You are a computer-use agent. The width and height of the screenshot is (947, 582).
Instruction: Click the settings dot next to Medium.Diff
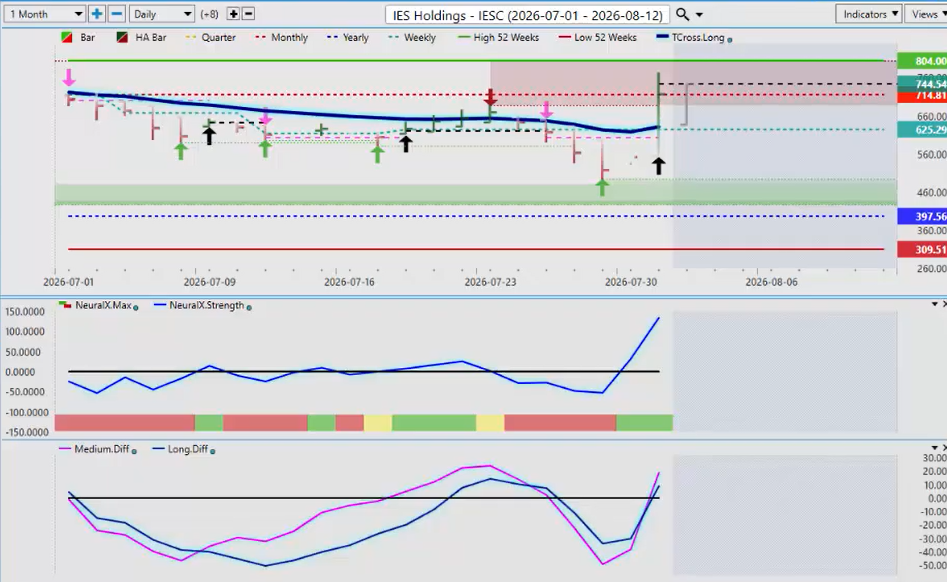134,452
